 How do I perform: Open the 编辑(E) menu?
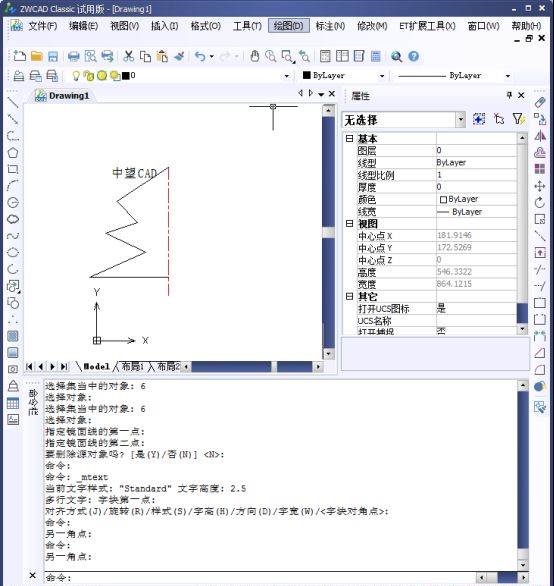pyautogui.click(x=83, y=26)
